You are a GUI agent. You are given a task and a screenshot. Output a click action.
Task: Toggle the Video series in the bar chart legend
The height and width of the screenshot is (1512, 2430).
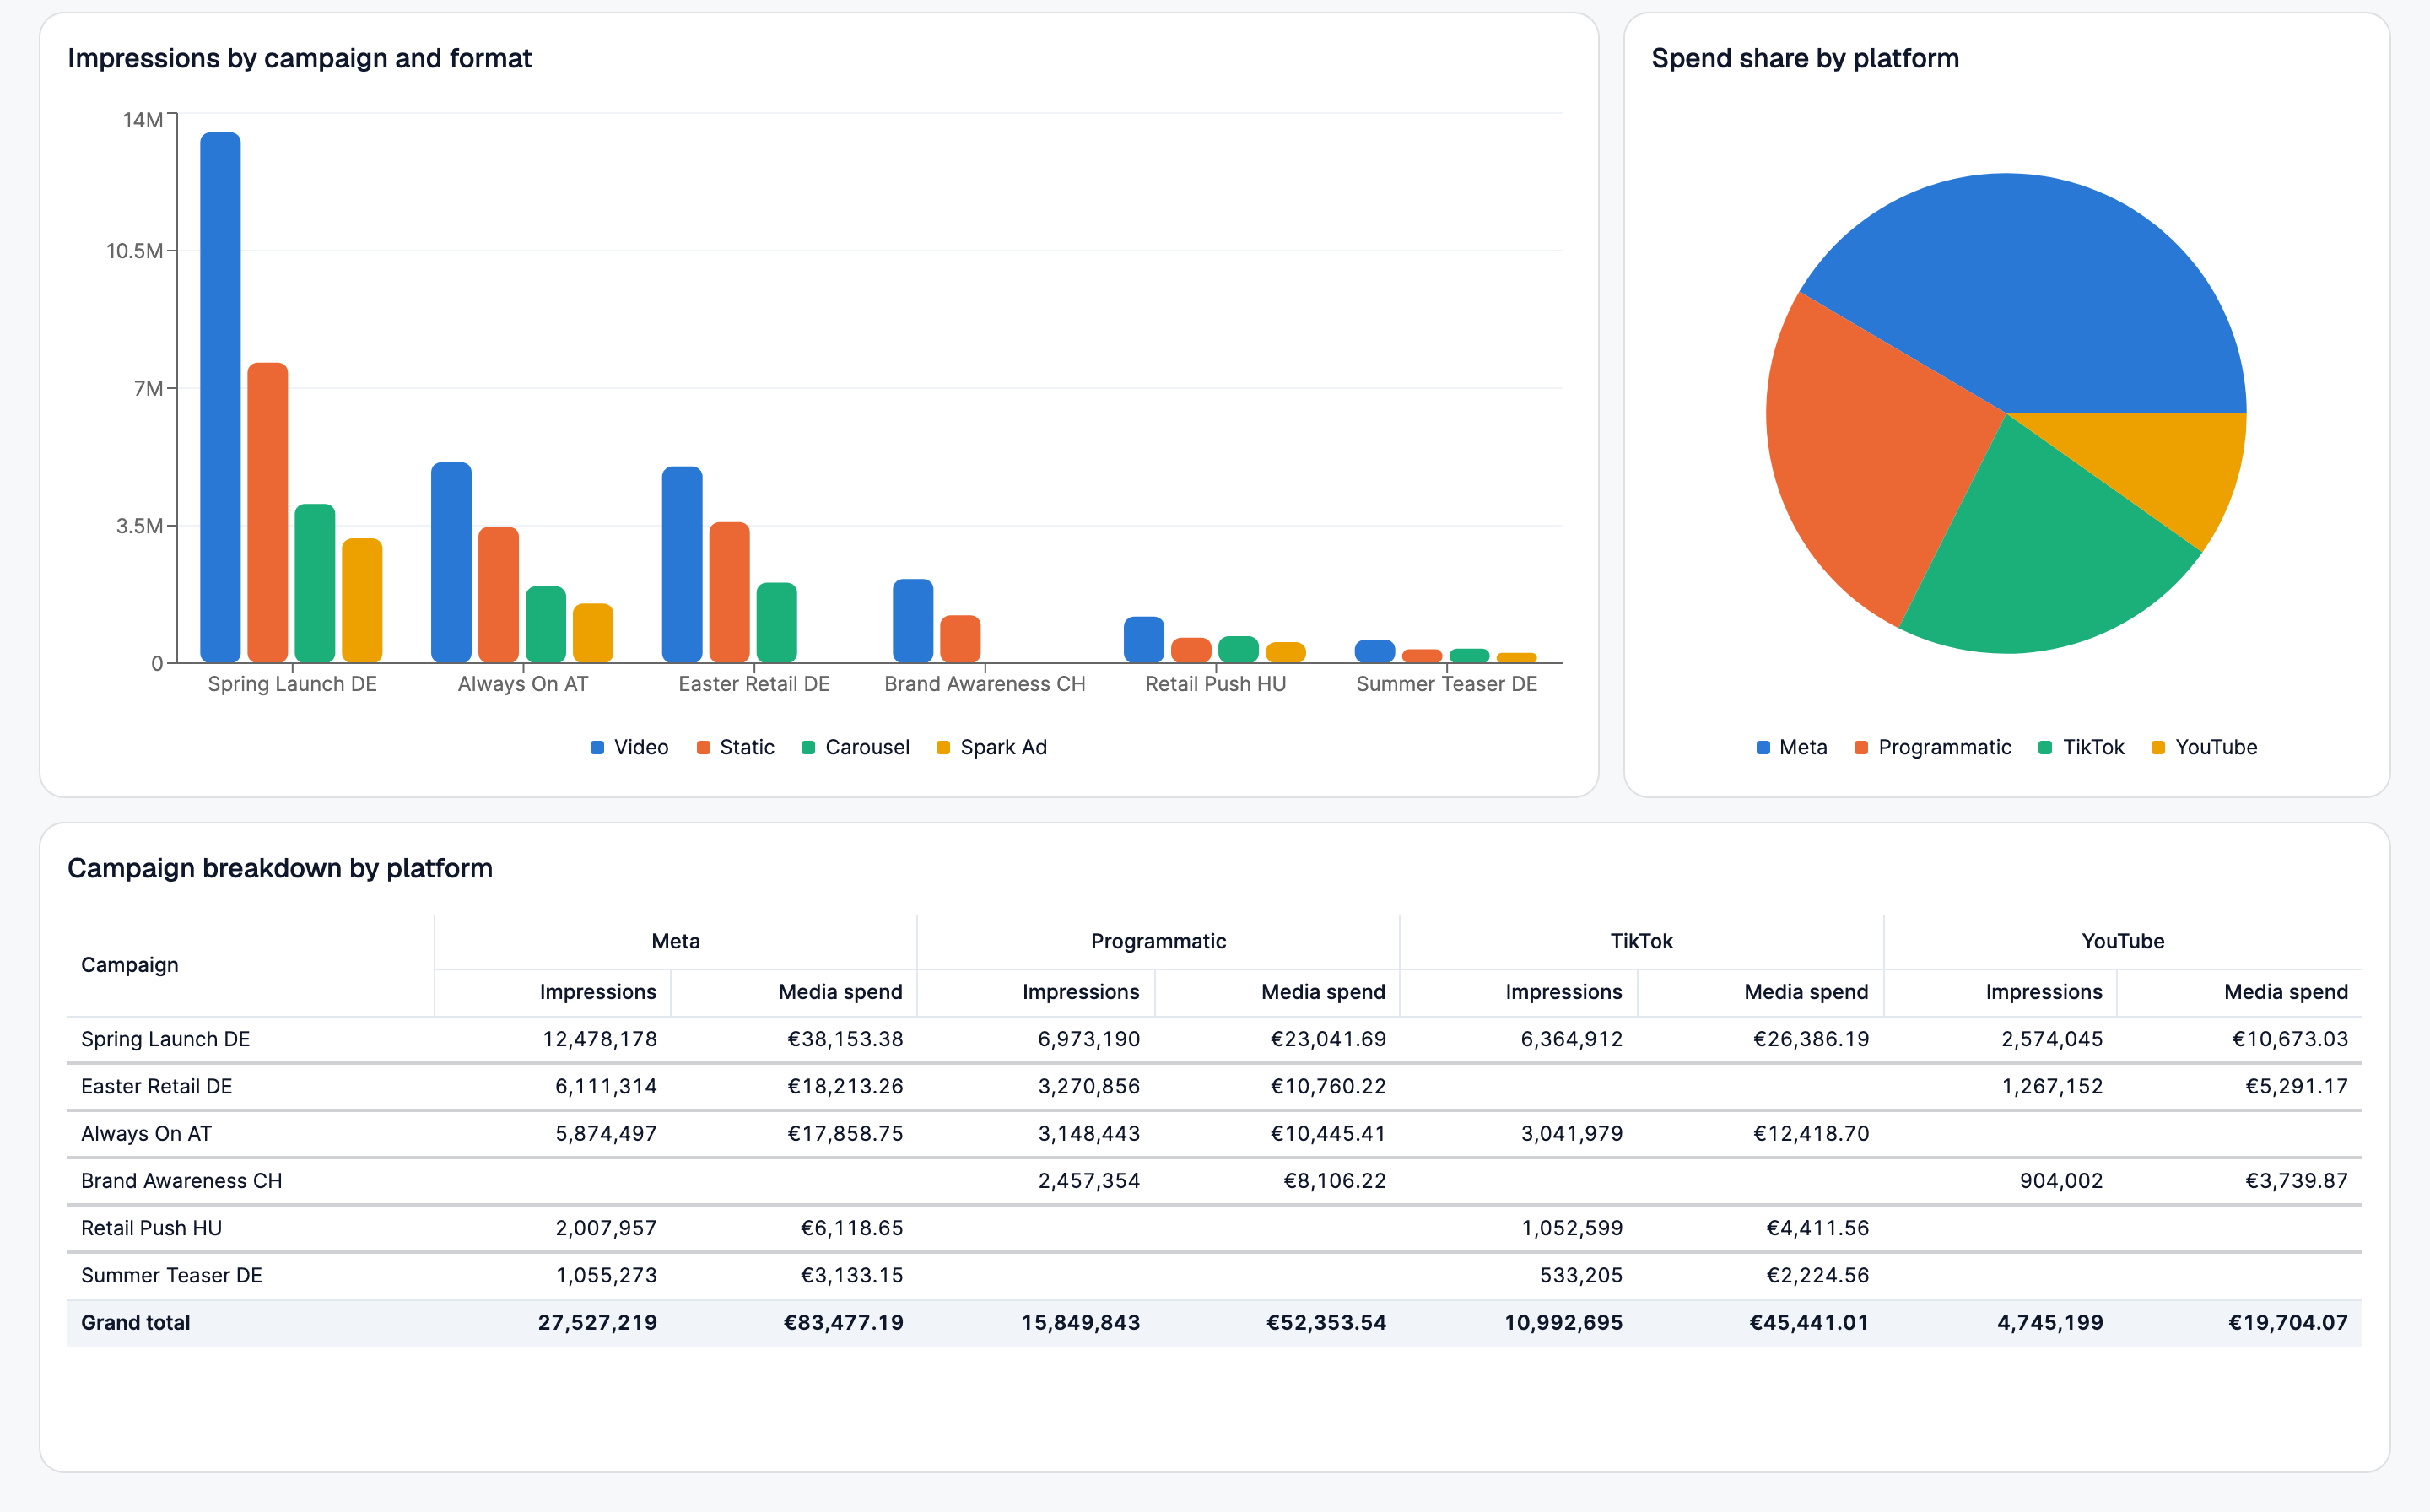(x=629, y=747)
